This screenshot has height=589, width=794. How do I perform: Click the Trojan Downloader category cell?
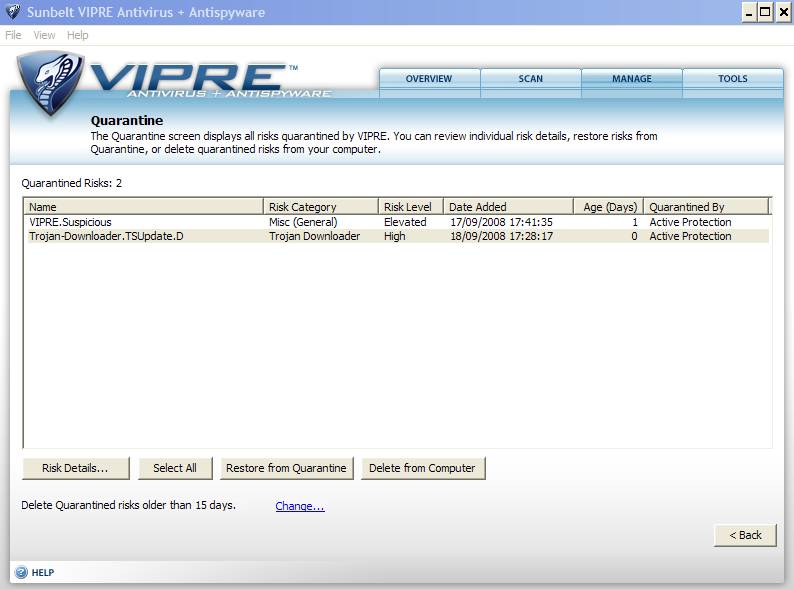pos(314,236)
